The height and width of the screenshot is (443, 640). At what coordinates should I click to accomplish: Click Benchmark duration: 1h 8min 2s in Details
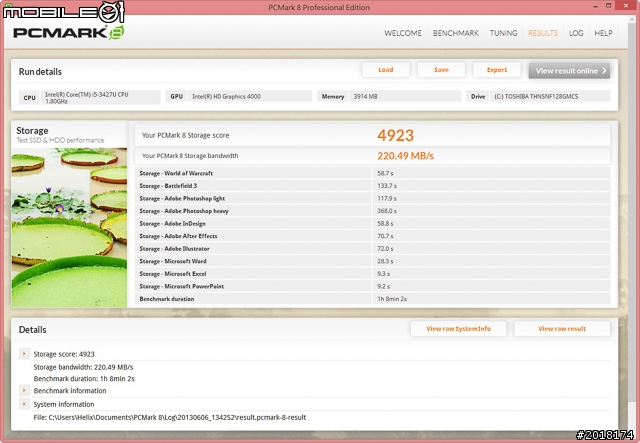(x=84, y=378)
